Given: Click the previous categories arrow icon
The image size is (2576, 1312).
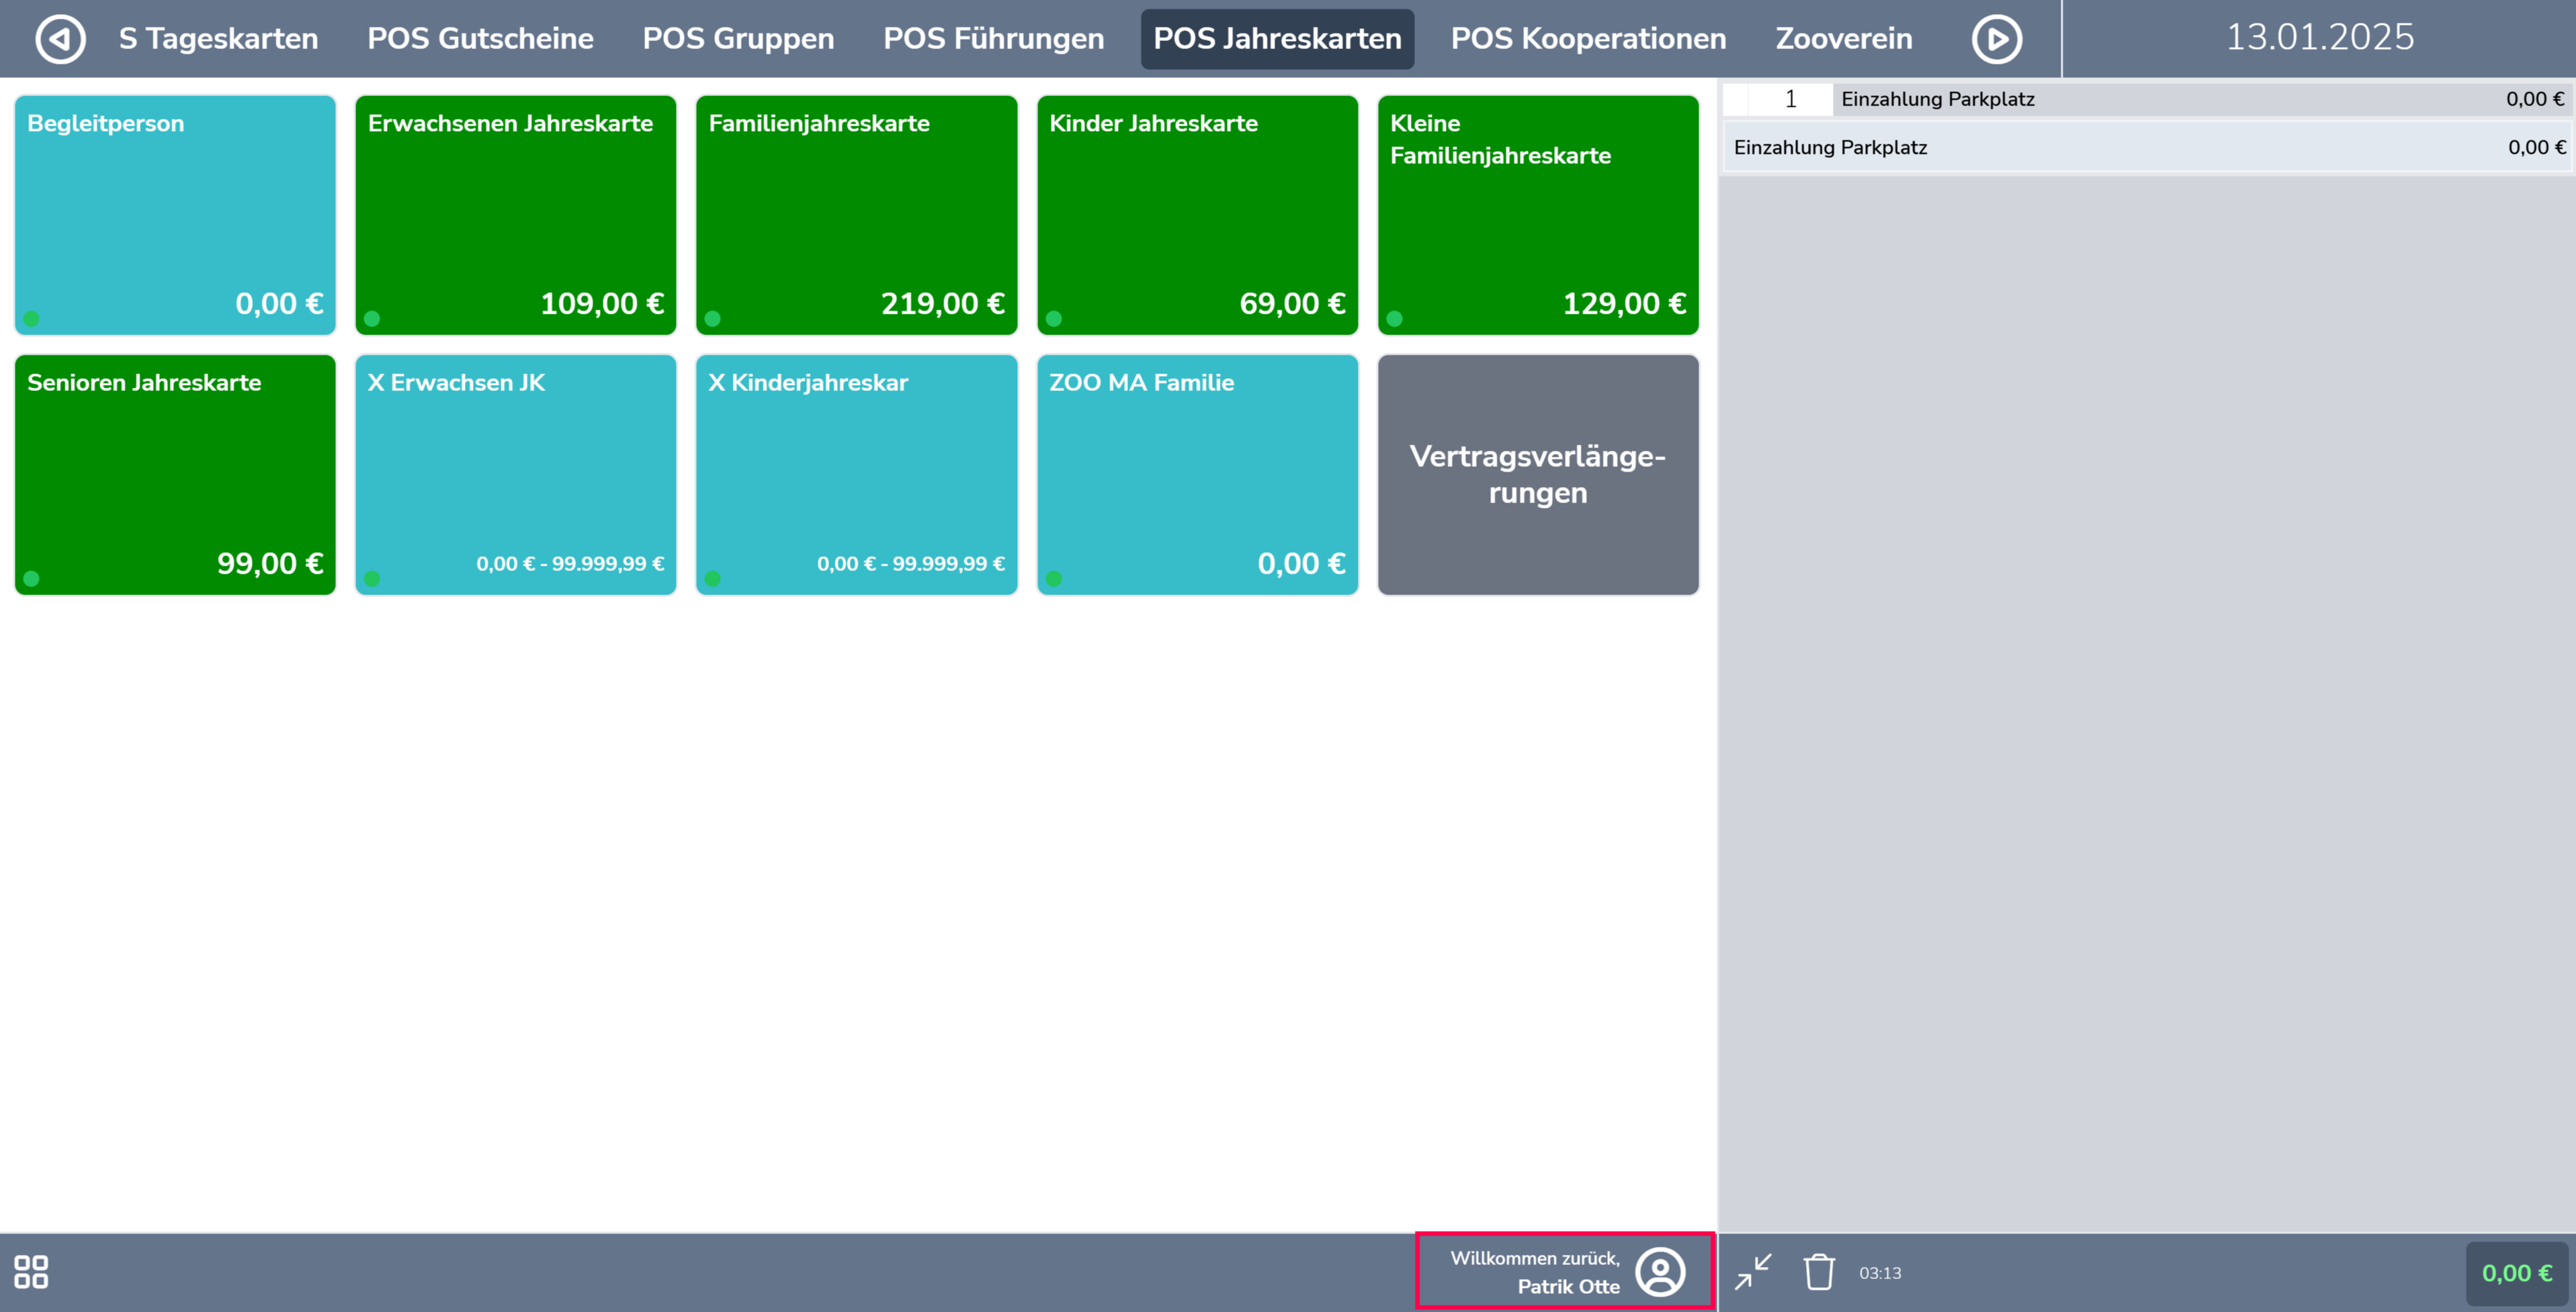Looking at the screenshot, I should [60, 39].
